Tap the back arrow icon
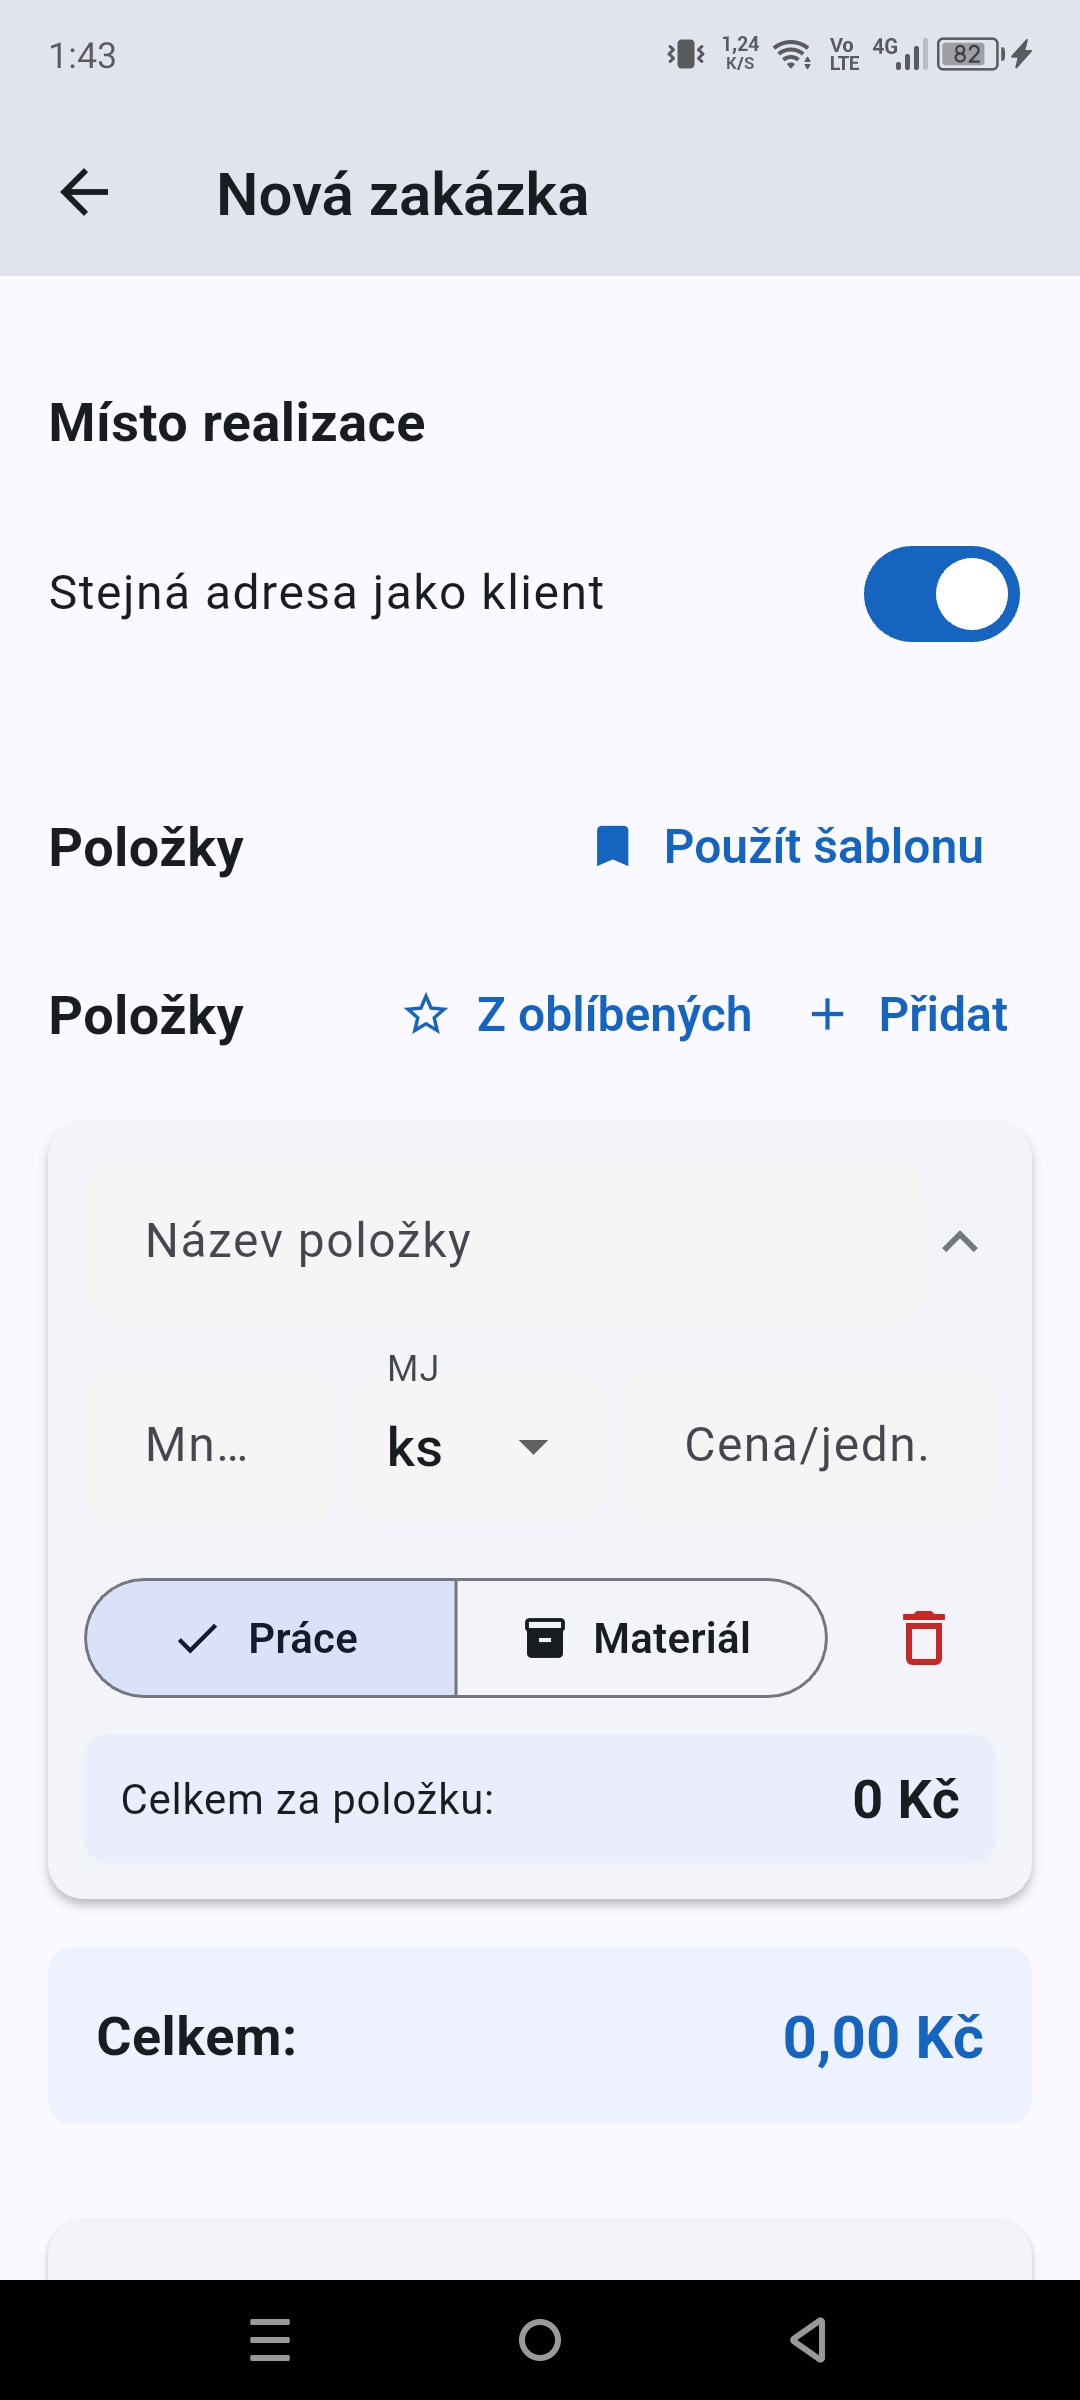The width and height of the screenshot is (1080, 2400). pos(84,193)
